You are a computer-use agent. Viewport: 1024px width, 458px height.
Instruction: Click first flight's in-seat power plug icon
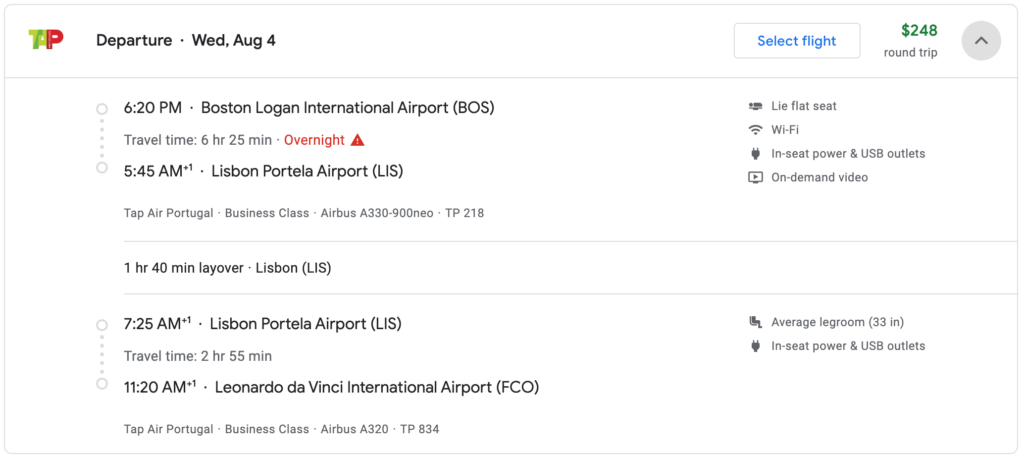(756, 154)
